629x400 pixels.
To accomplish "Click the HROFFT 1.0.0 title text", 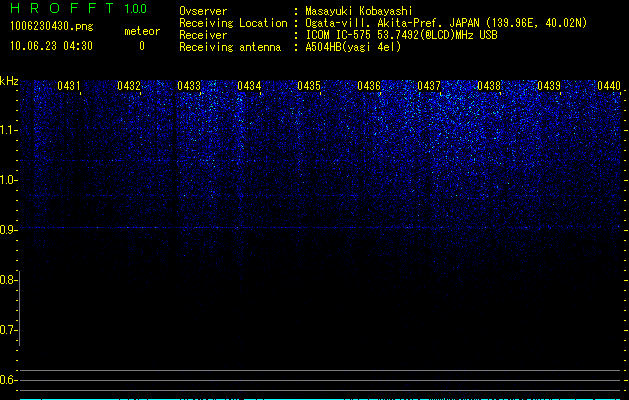I will pos(78,8).
